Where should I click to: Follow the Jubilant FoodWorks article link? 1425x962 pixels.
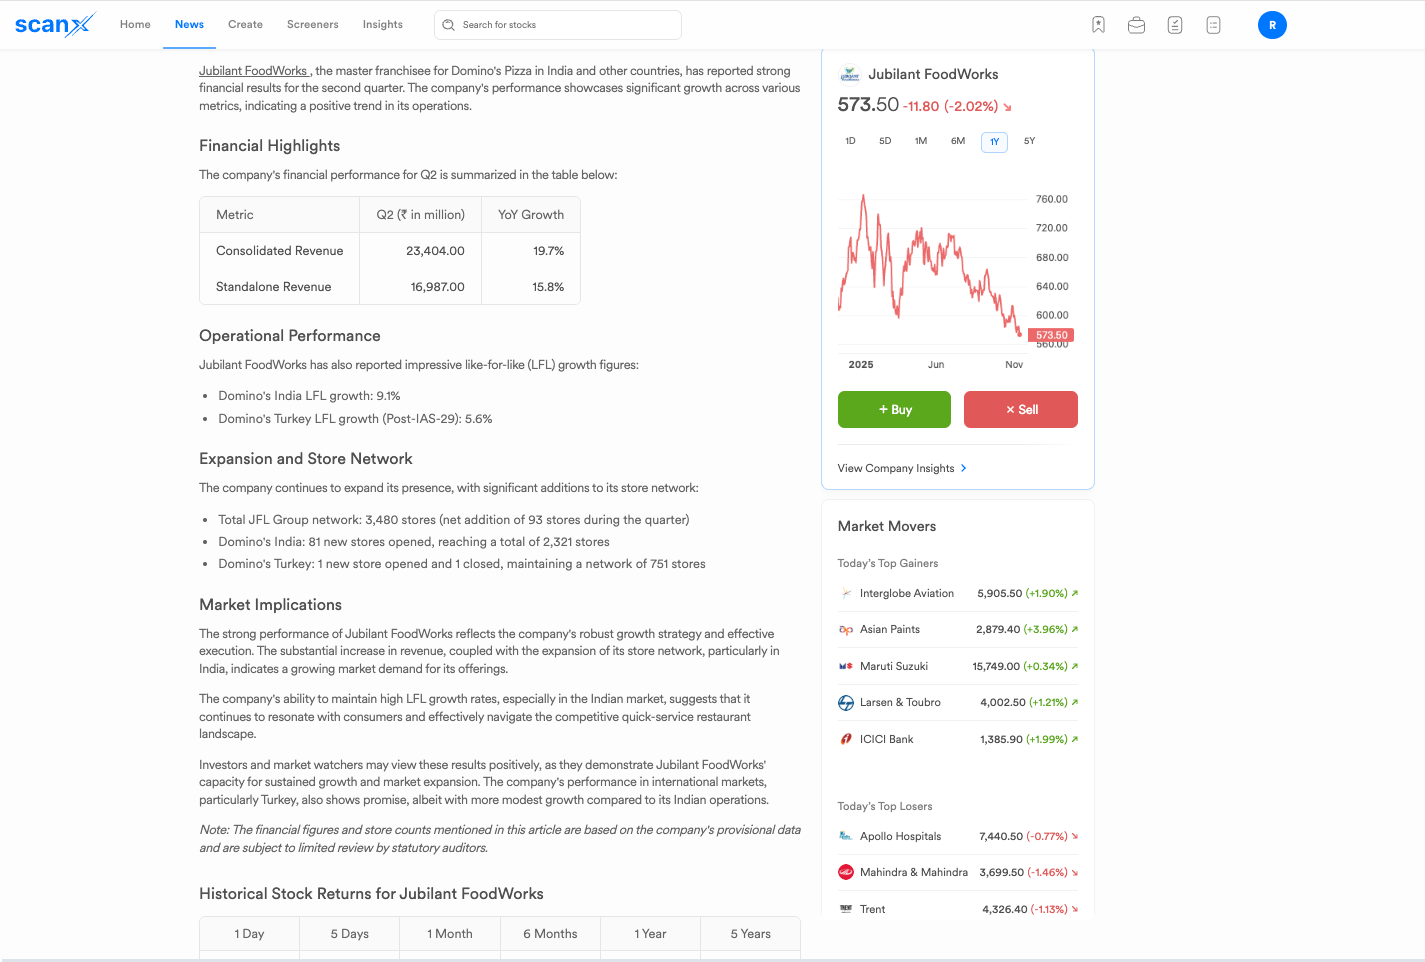tap(253, 71)
